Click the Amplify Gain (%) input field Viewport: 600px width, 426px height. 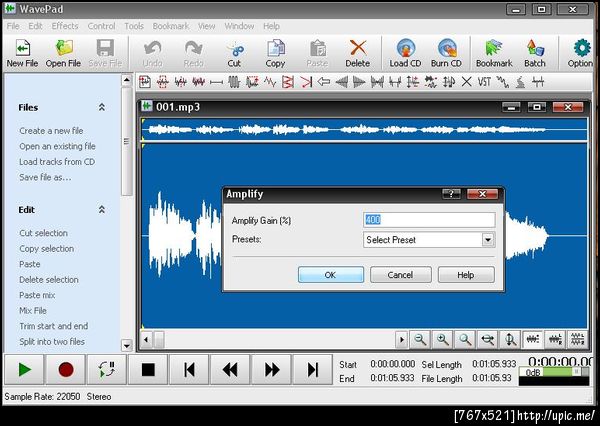click(429, 220)
